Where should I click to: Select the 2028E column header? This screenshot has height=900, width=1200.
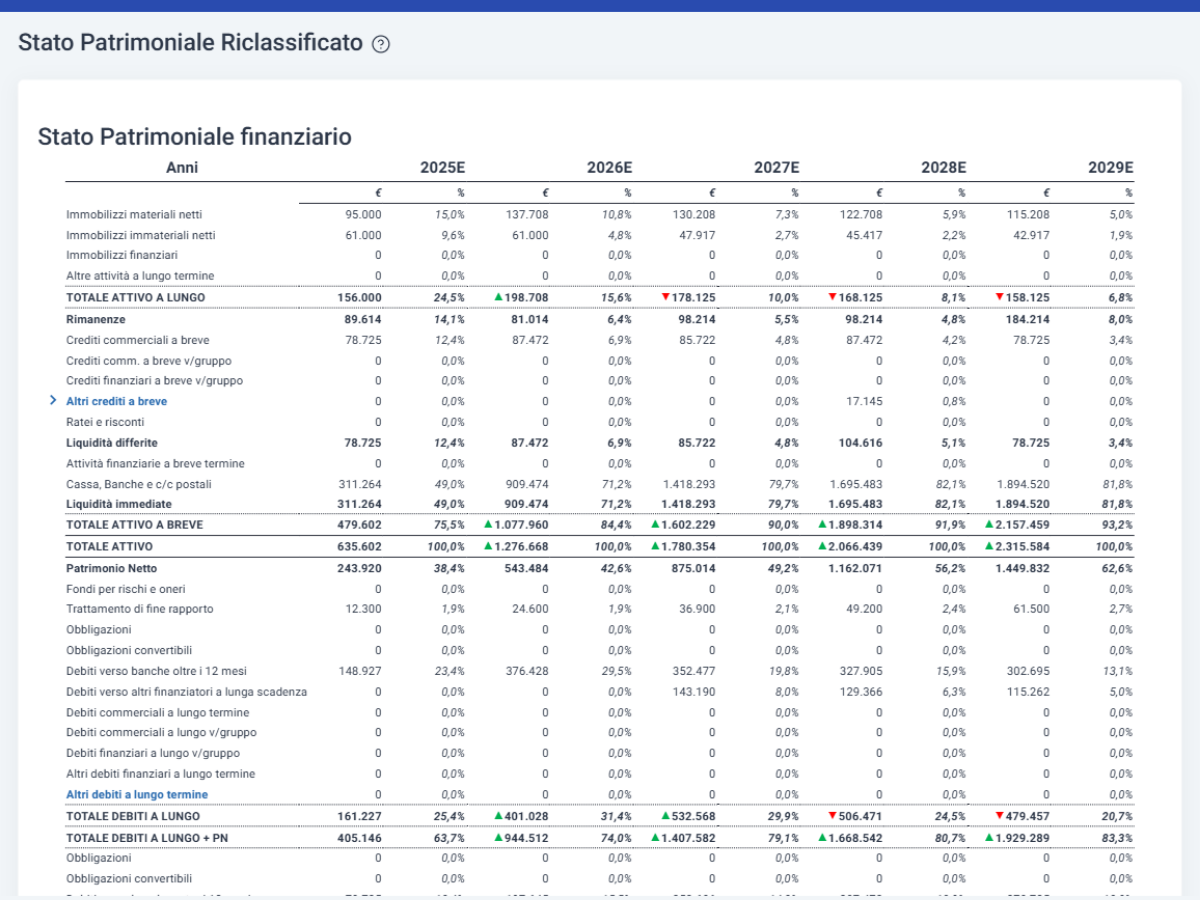pos(943,168)
